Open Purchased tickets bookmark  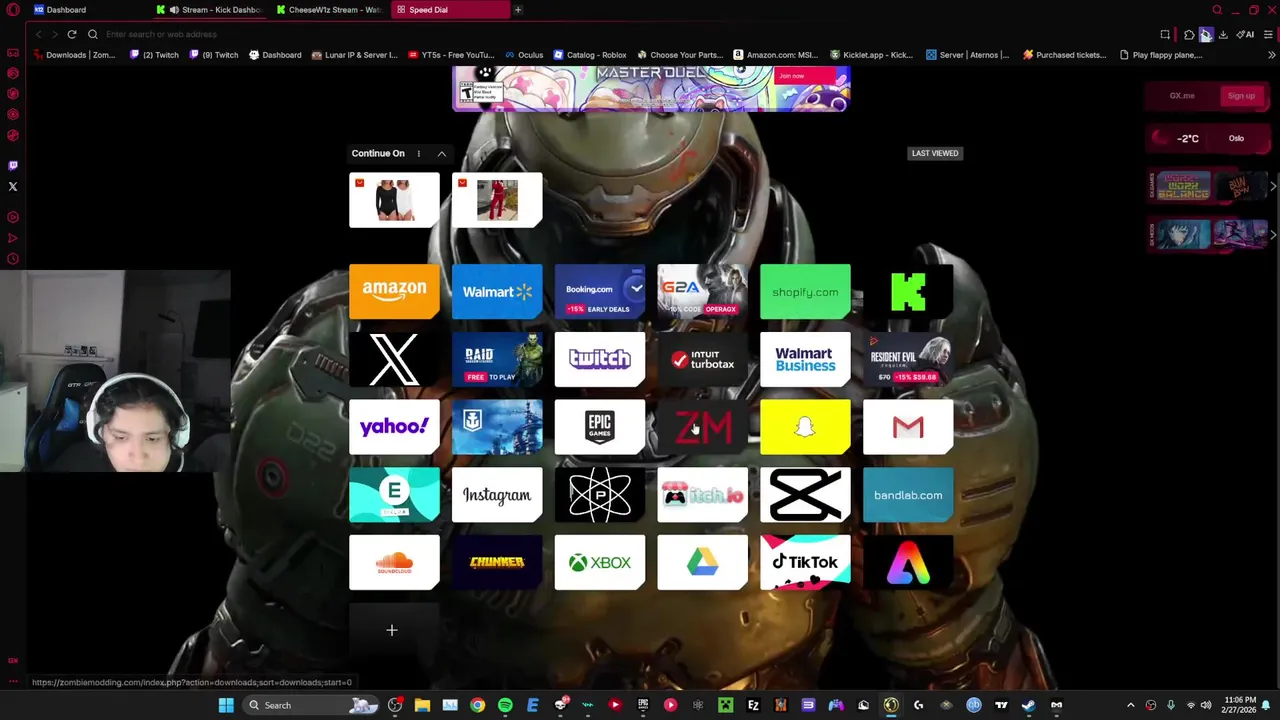(1064, 55)
